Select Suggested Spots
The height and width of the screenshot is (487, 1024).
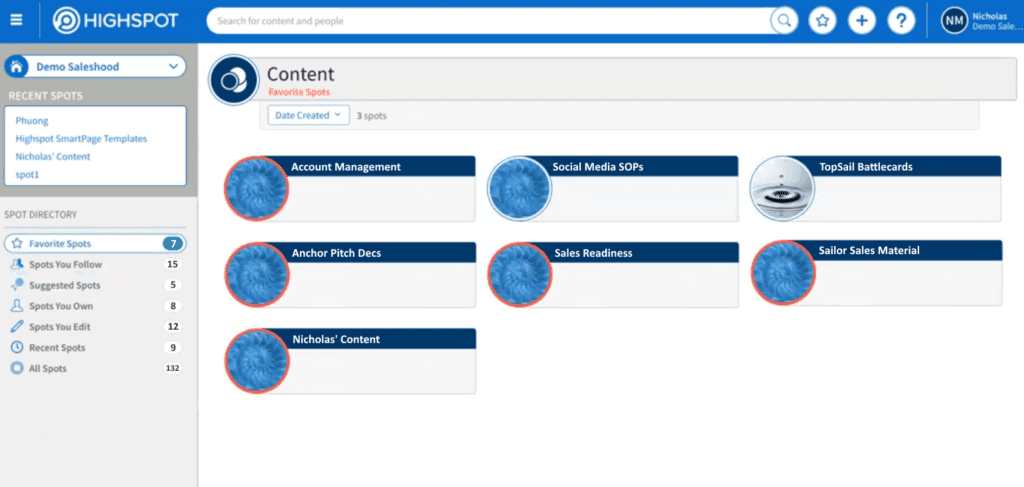tap(65, 285)
